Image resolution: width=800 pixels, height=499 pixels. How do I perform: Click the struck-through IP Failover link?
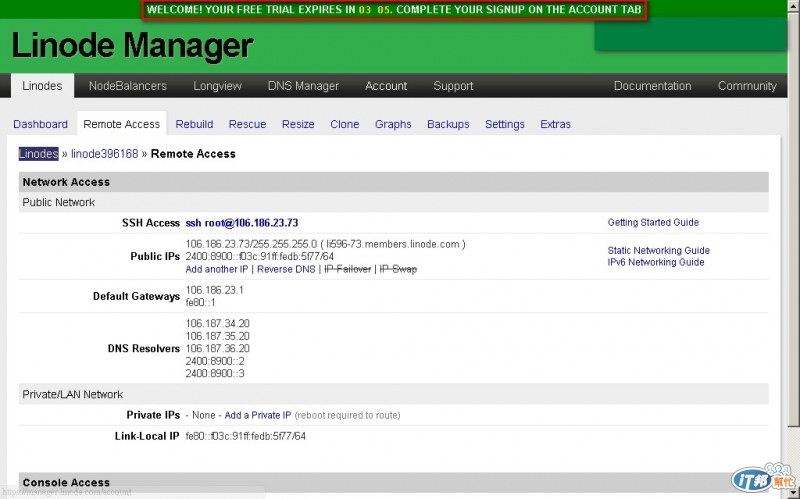coord(347,269)
